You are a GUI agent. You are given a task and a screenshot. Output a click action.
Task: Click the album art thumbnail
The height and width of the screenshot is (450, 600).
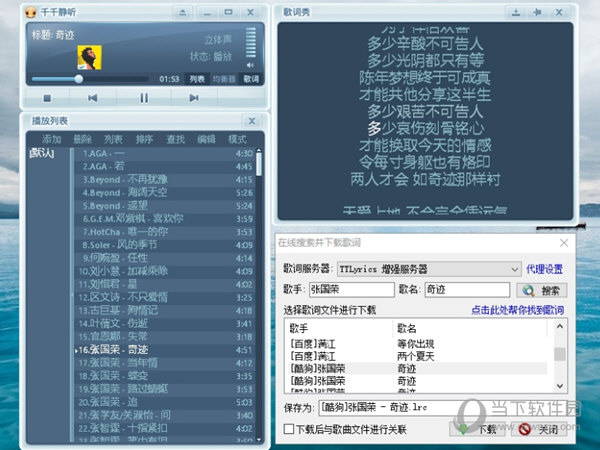tap(90, 57)
